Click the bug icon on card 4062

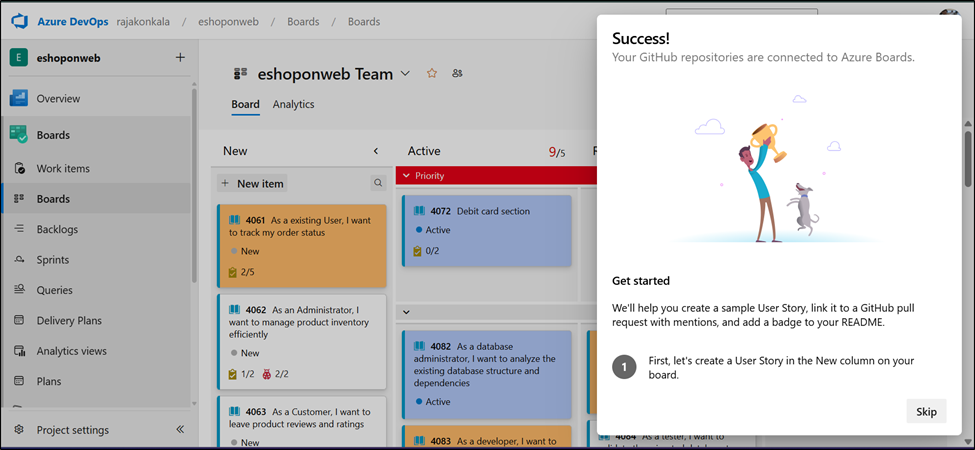coord(266,374)
